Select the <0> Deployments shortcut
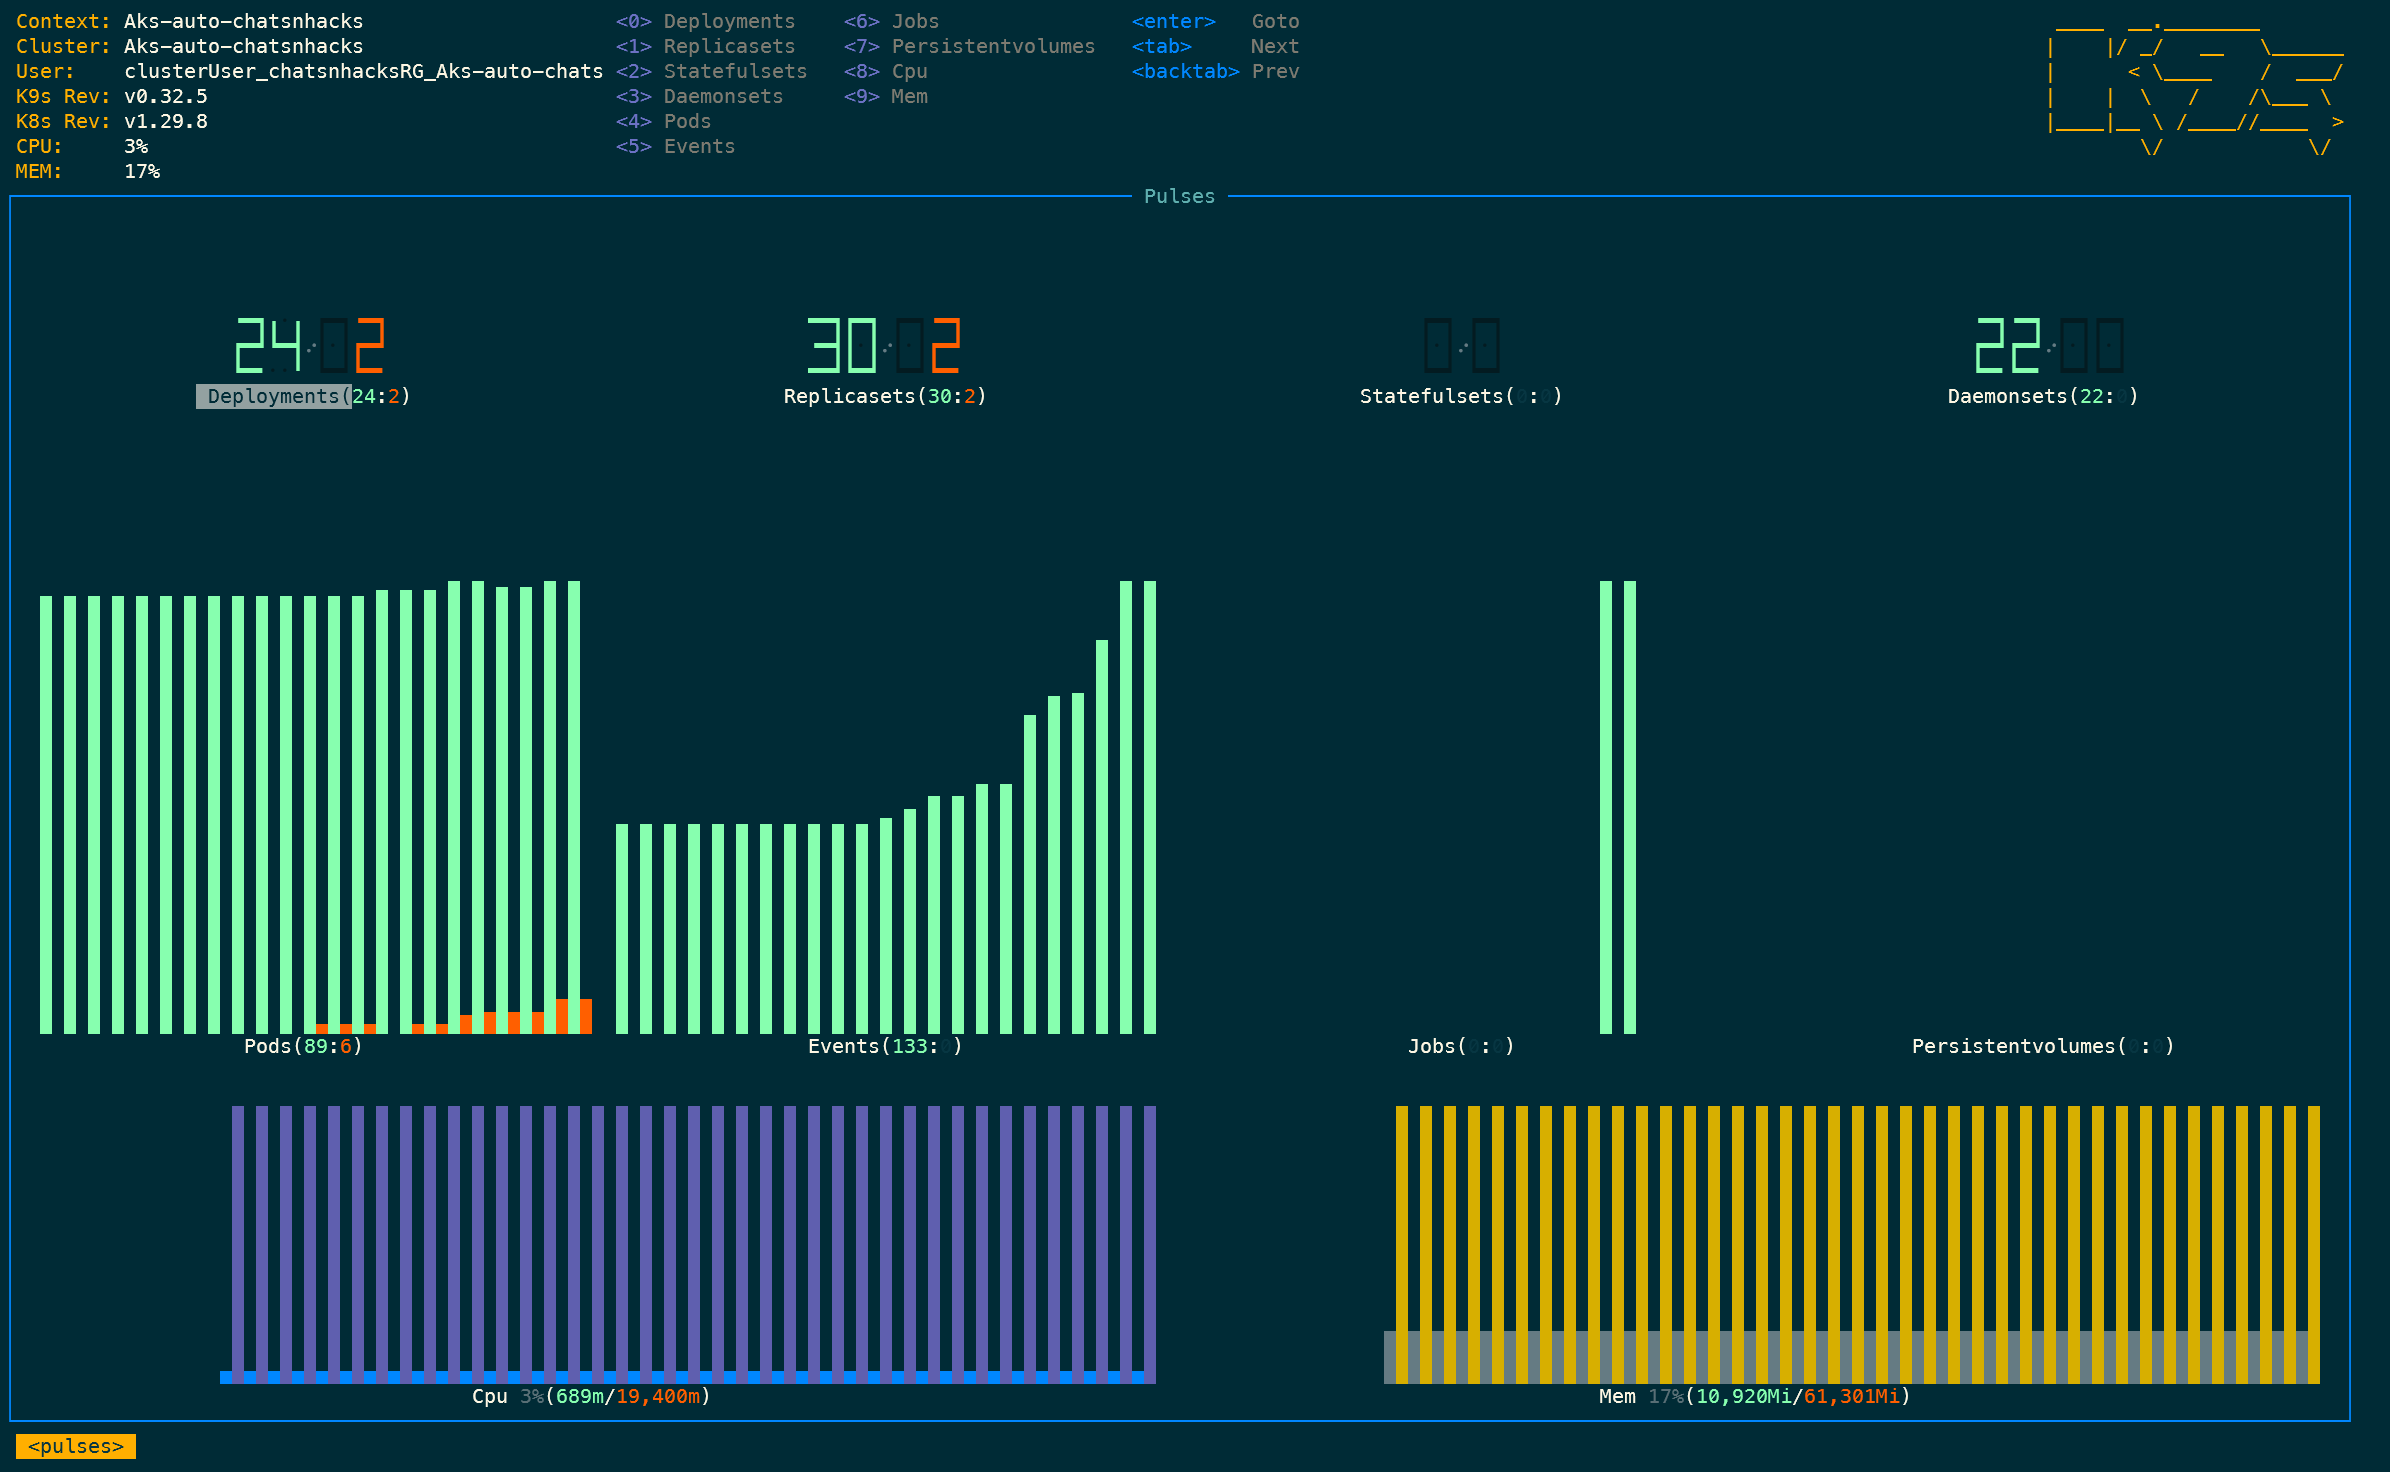 pos(706,21)
